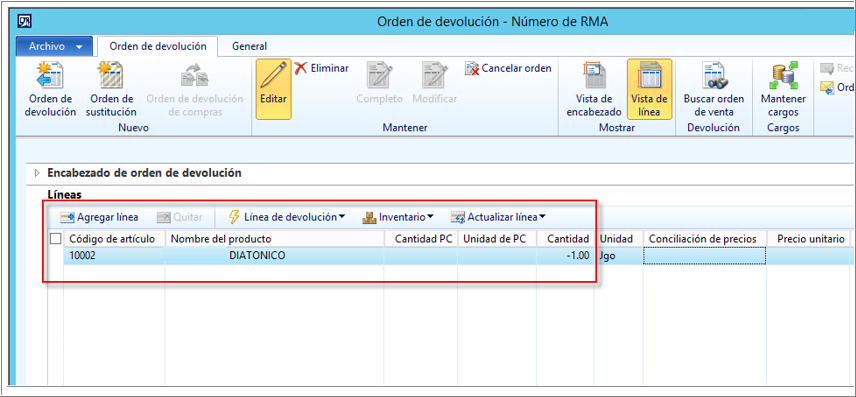Toggle the select-all checkbox in grid header
856x397 pixels.
pos(56,239)
